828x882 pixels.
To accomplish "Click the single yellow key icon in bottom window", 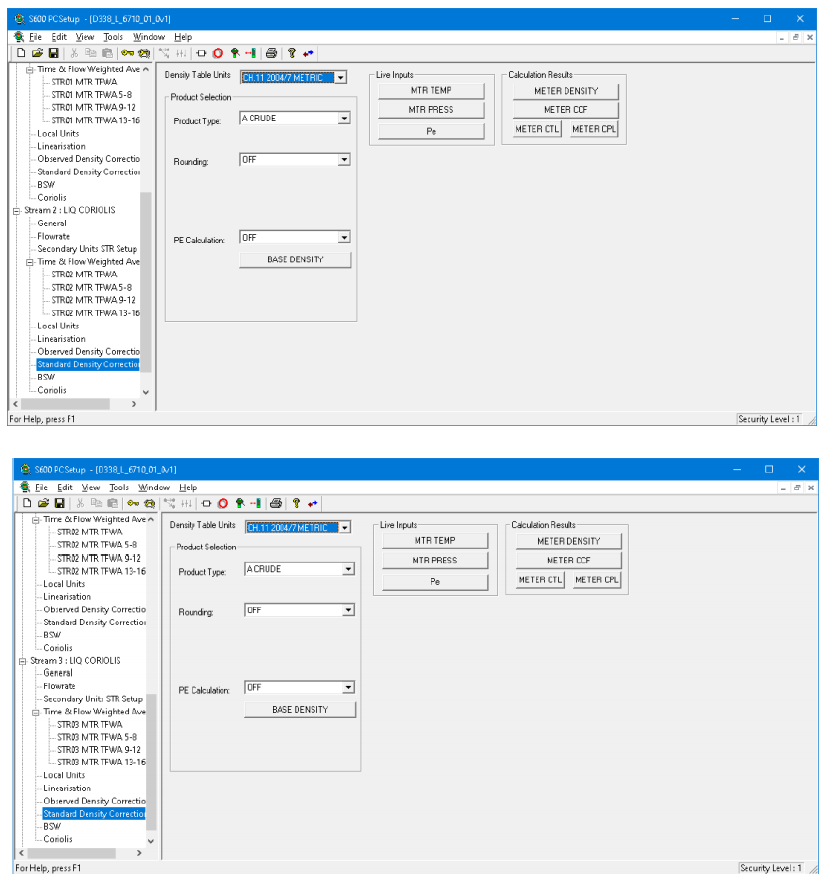I will click(x=133, y=503).
